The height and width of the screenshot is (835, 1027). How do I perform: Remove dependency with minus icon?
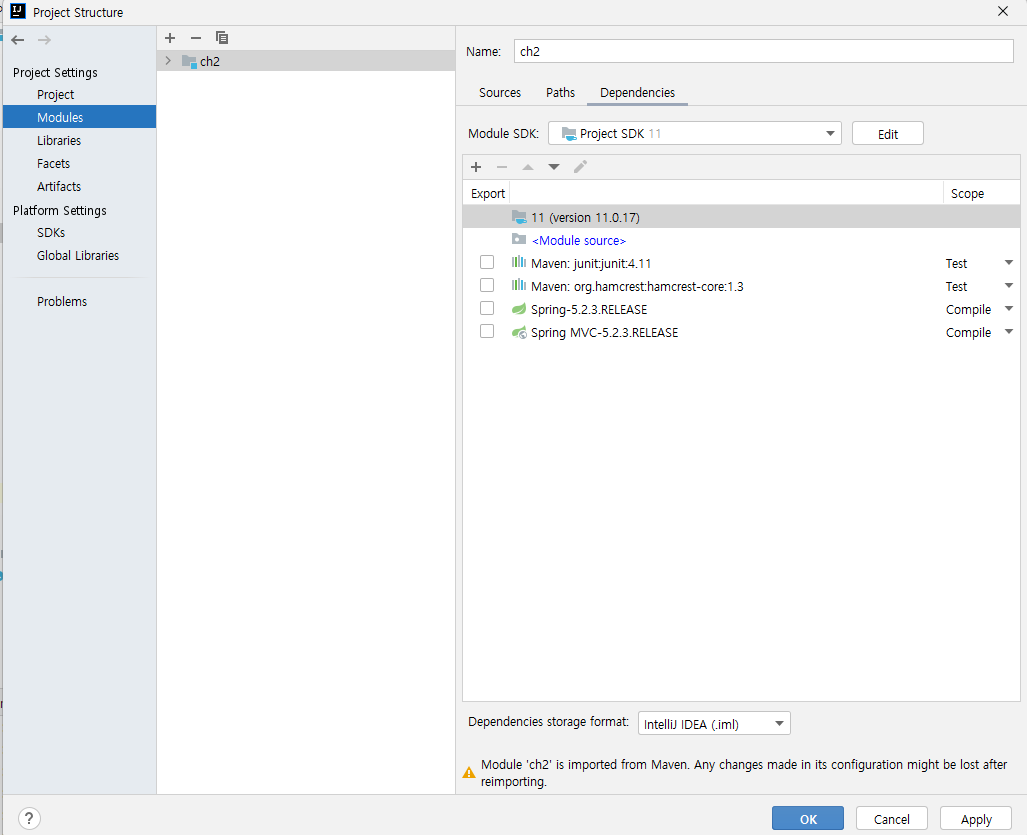pyautogui.click(x=502, y=167)
